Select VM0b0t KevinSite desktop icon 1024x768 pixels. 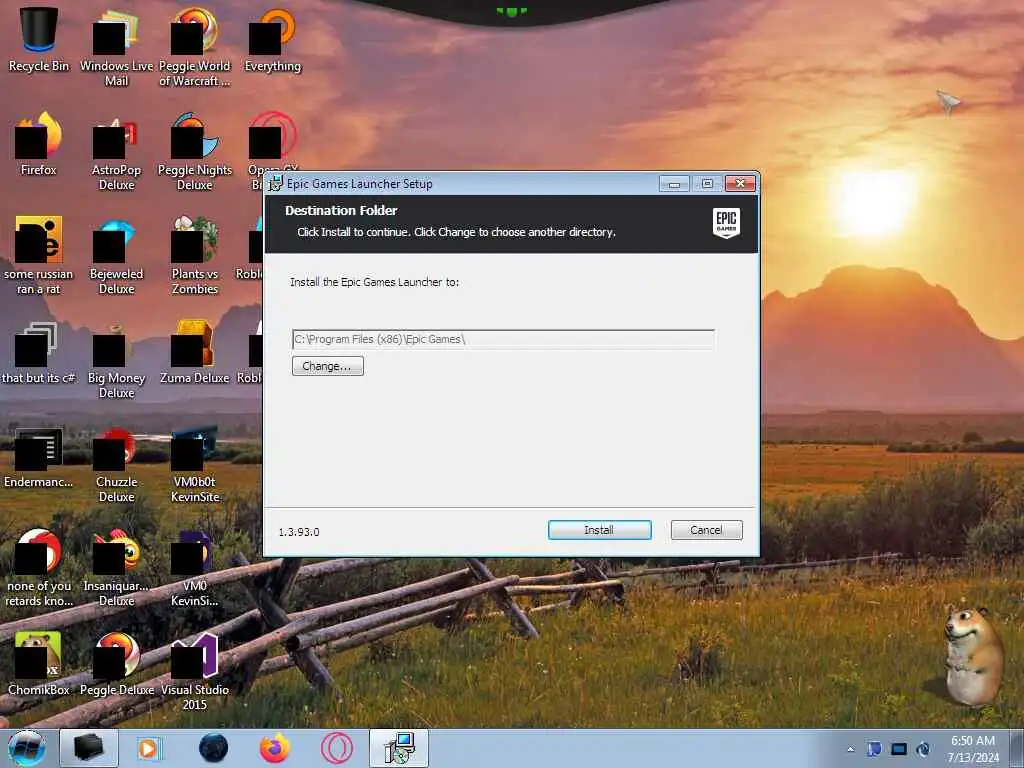point(195,464)
